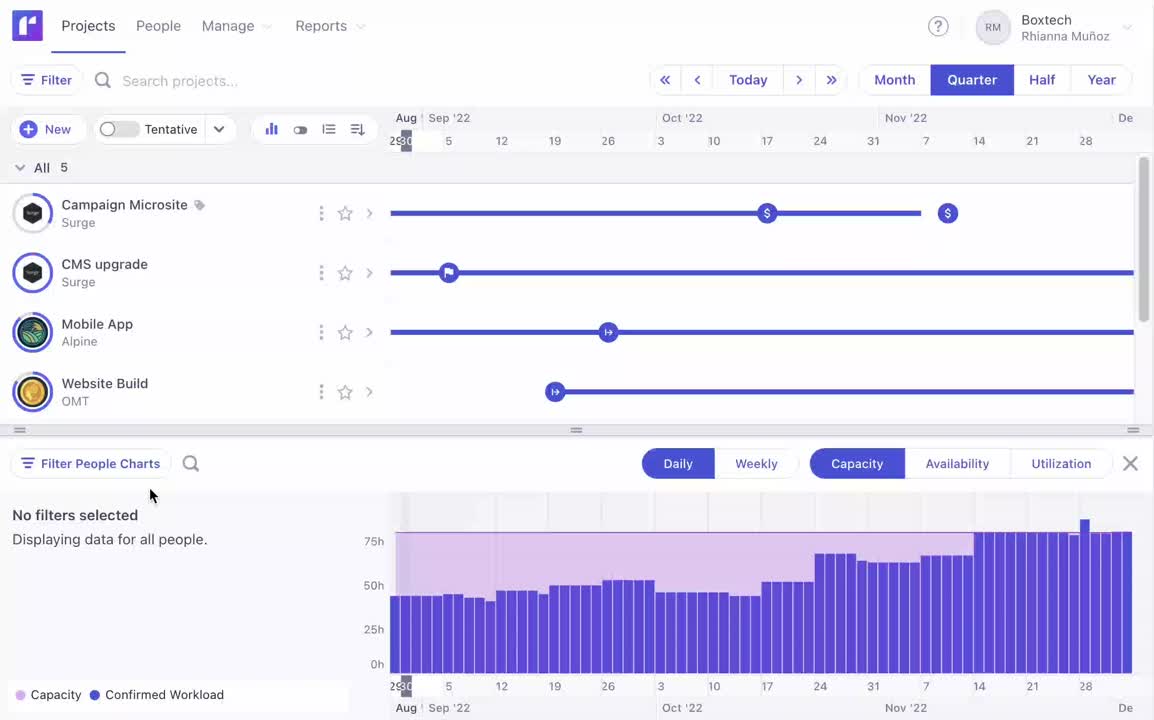Click the Capacity legend color swatch
The image size is (1154, 720).
coord(20,695)
